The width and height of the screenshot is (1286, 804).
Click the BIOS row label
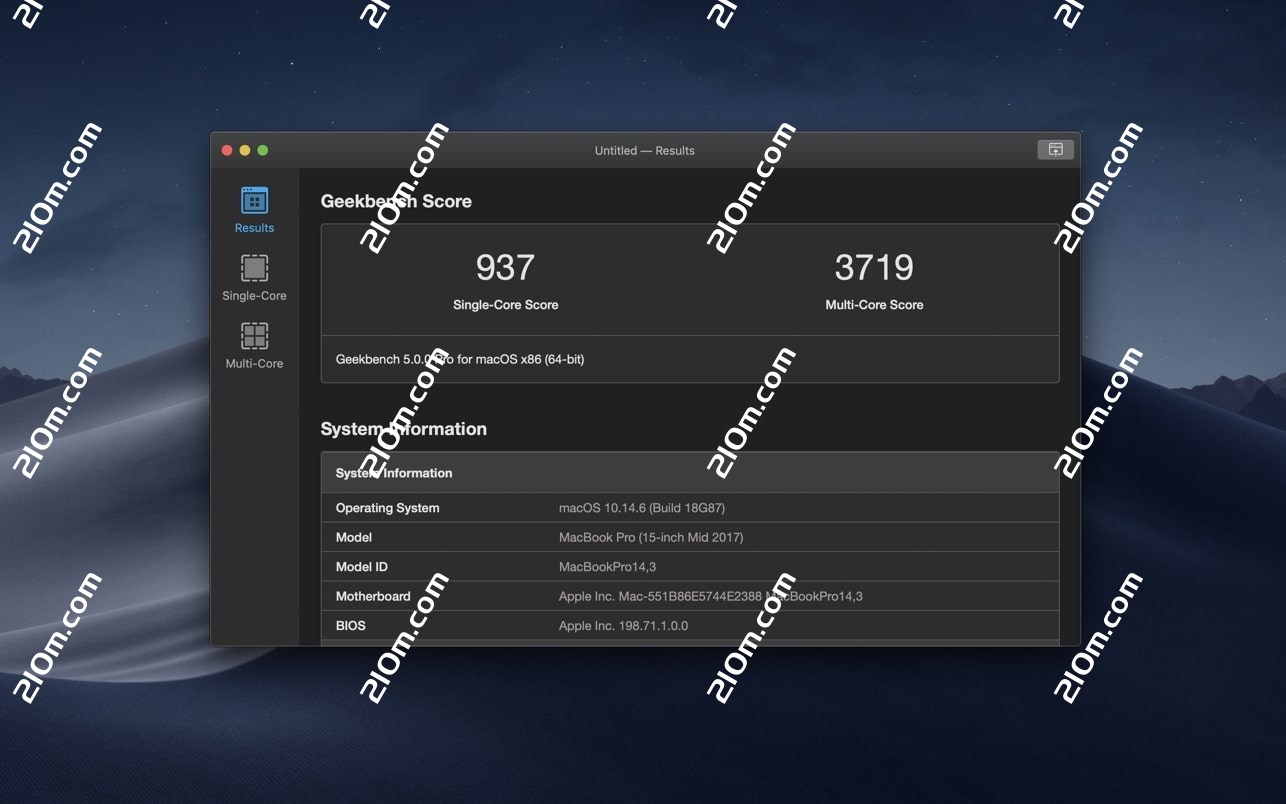(351, 626)
